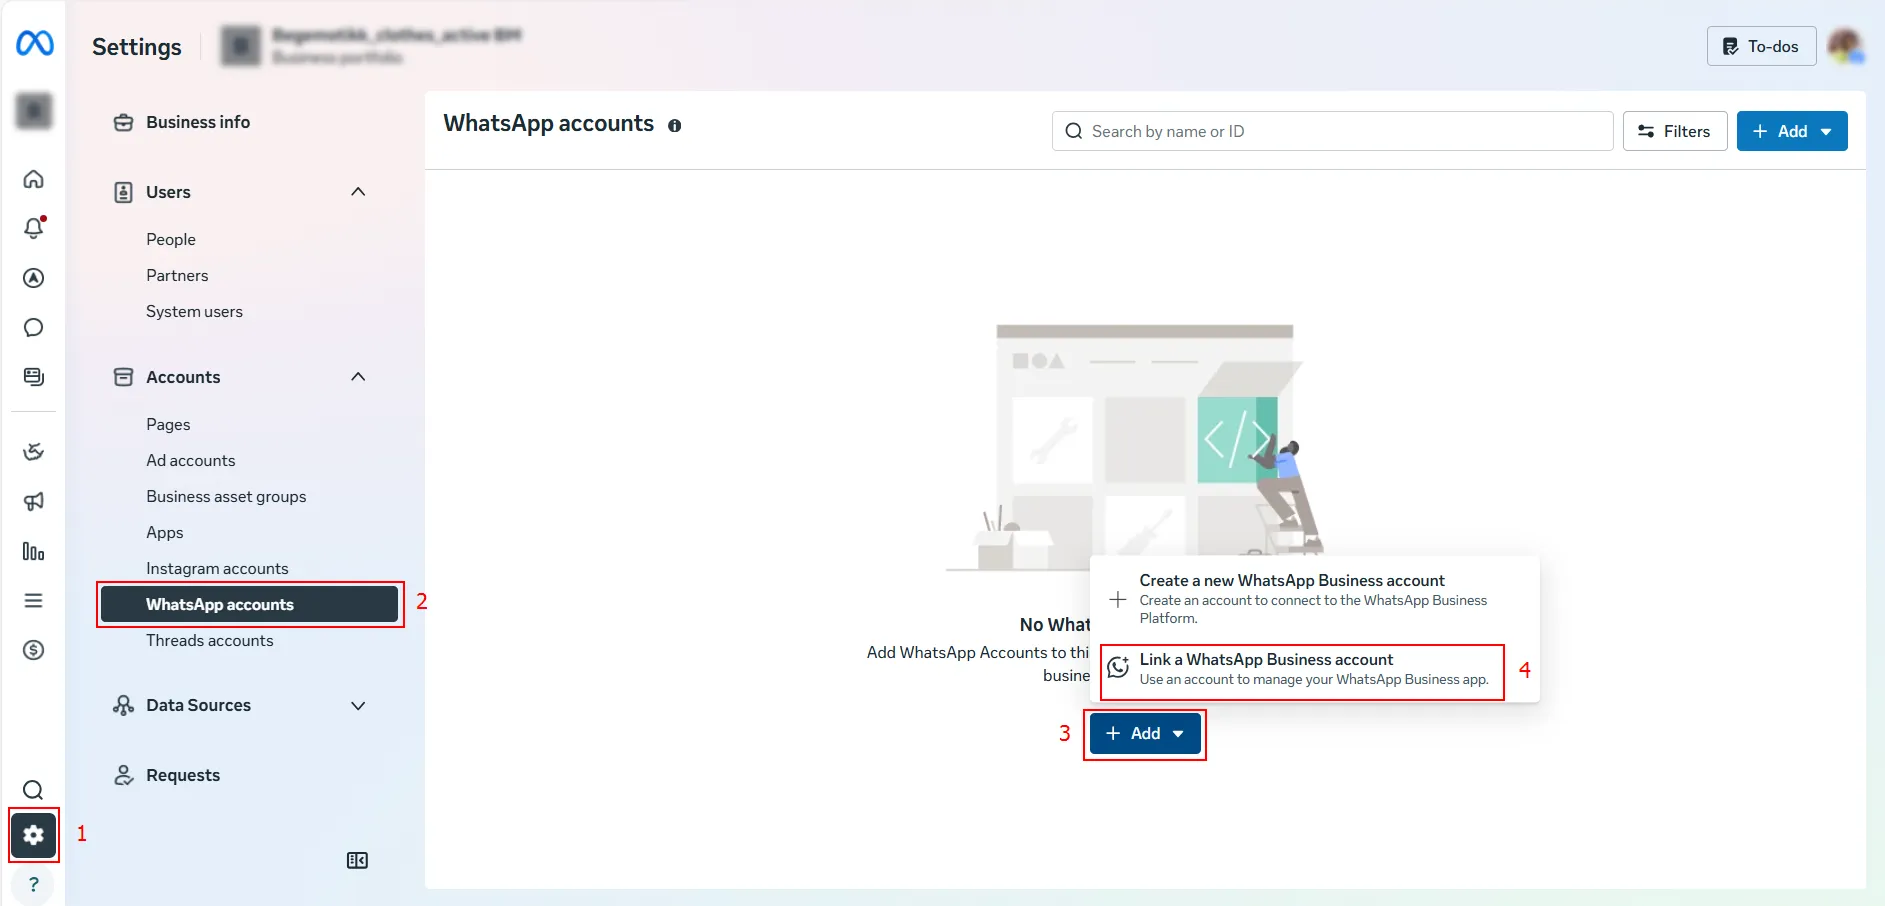
Task: Open the Filters button
Action: click(x=1675, y=131)
